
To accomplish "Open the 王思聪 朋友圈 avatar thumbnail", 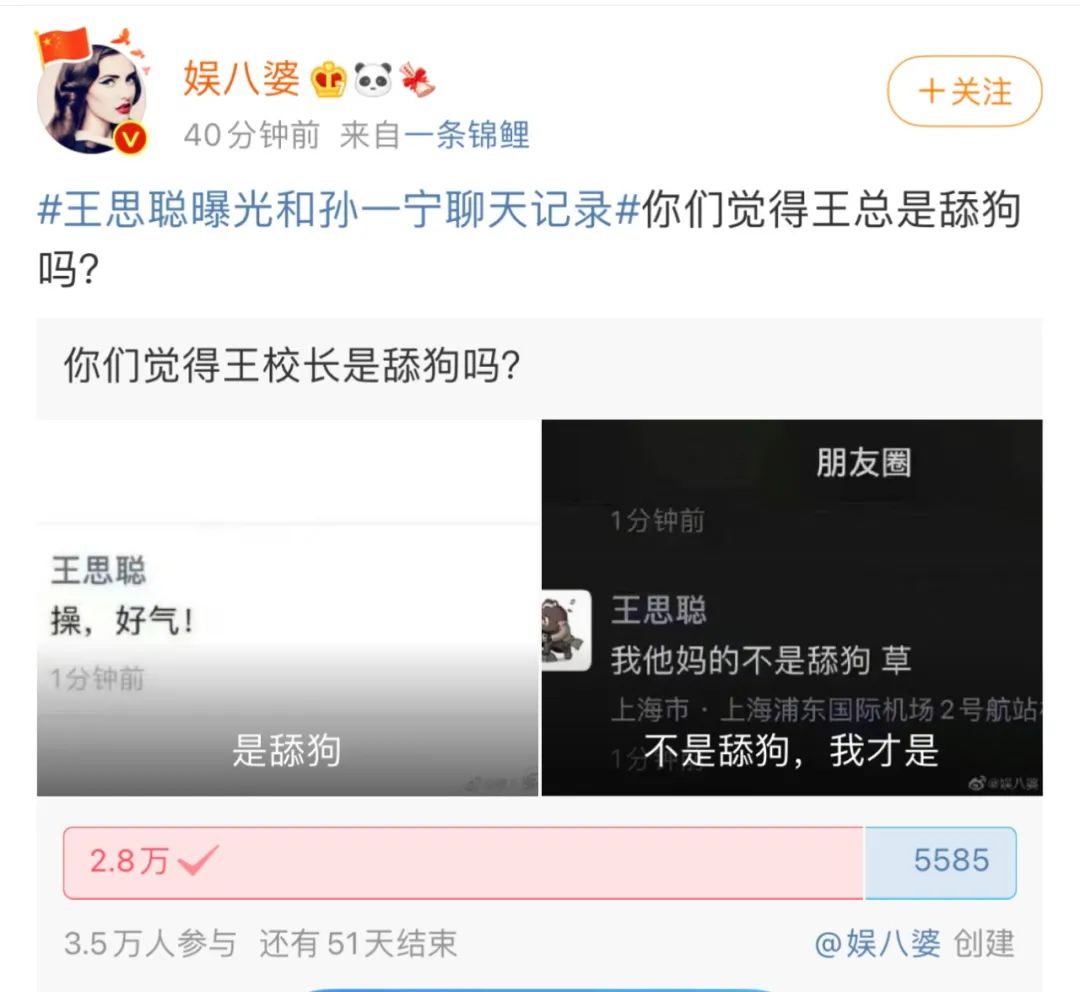I will pos(566,630).
